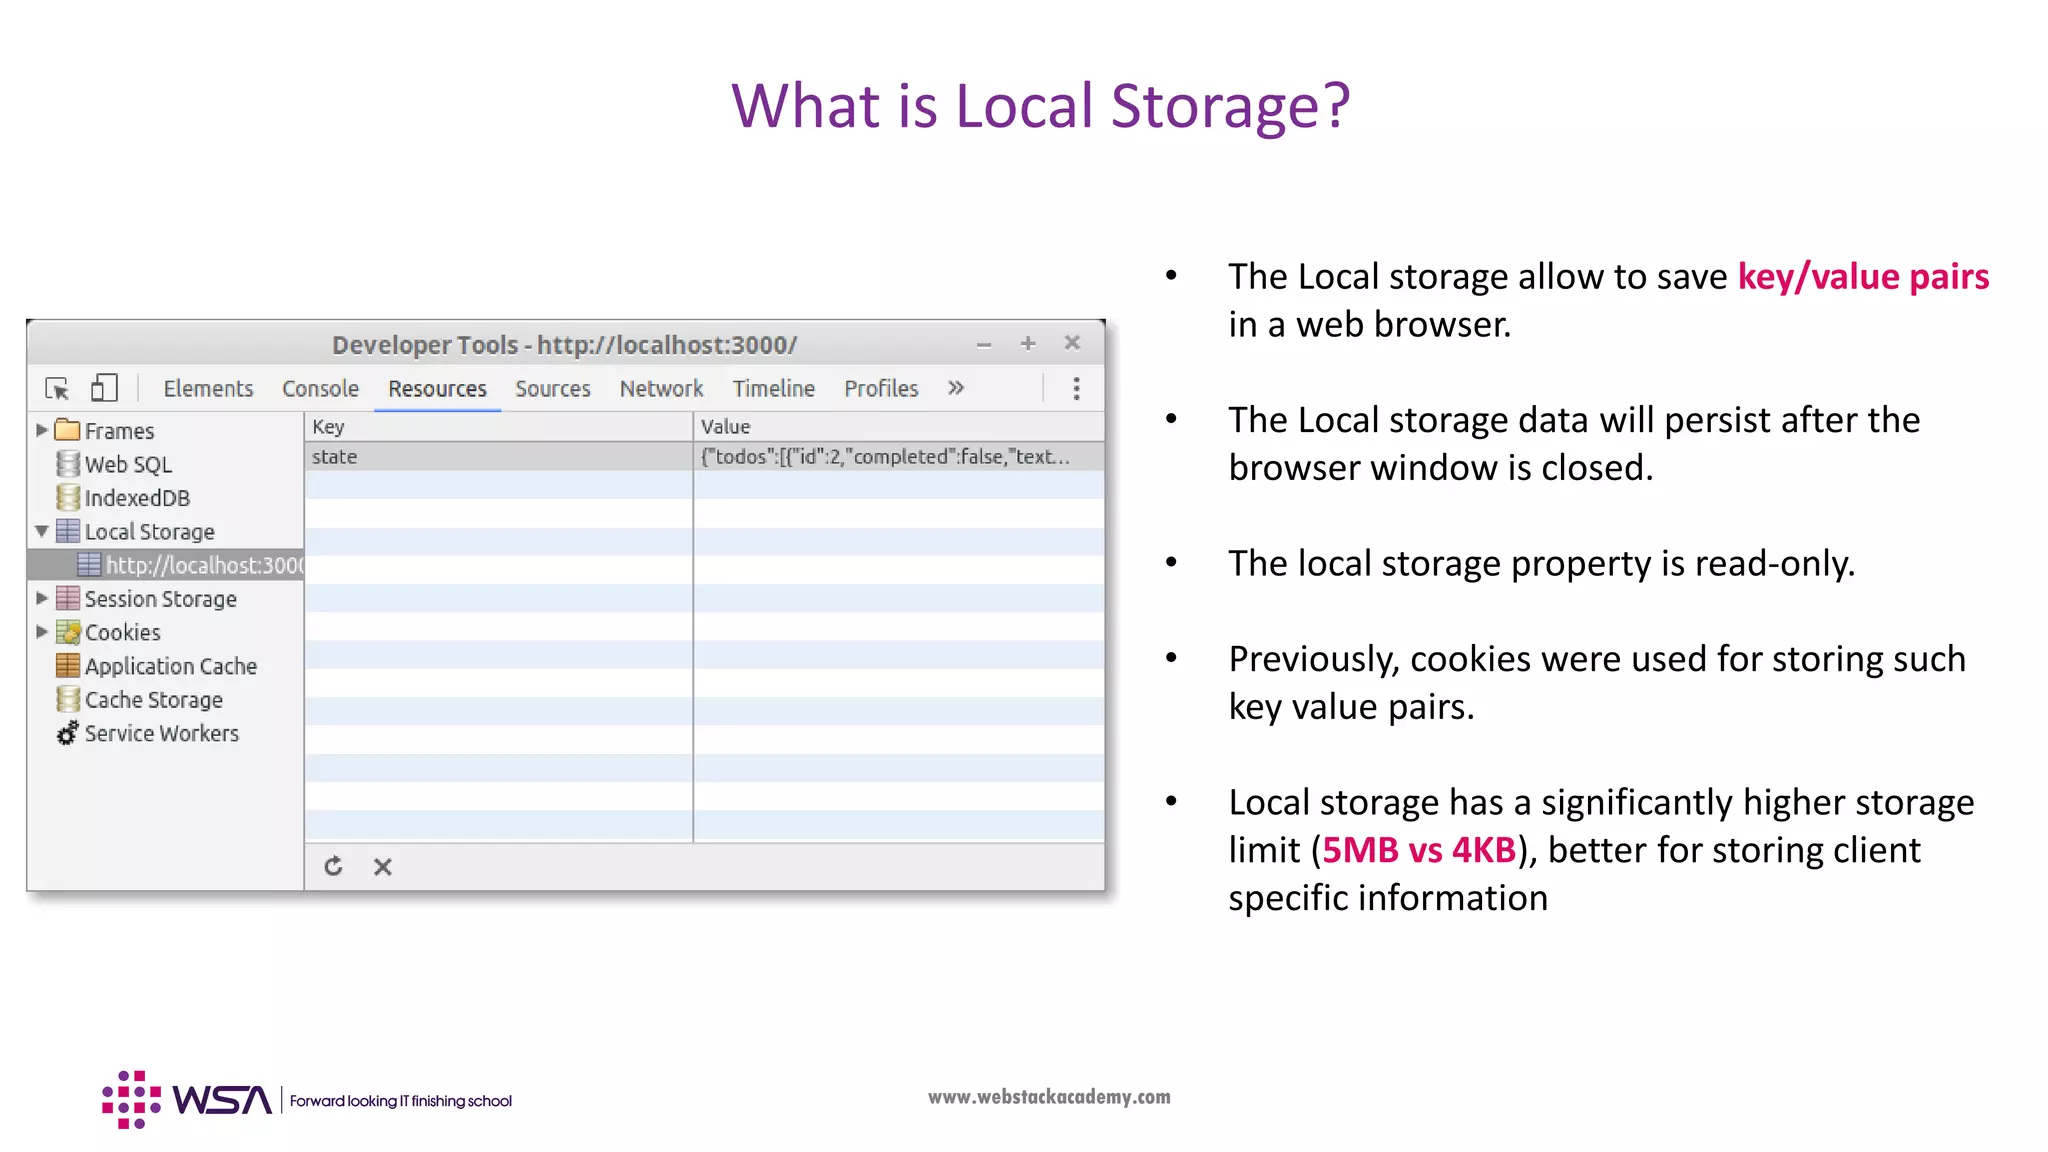Click the Frames folder icon
Image resolution: width=2048 pixels, height=1152 pixels.
tap(67, 430)
